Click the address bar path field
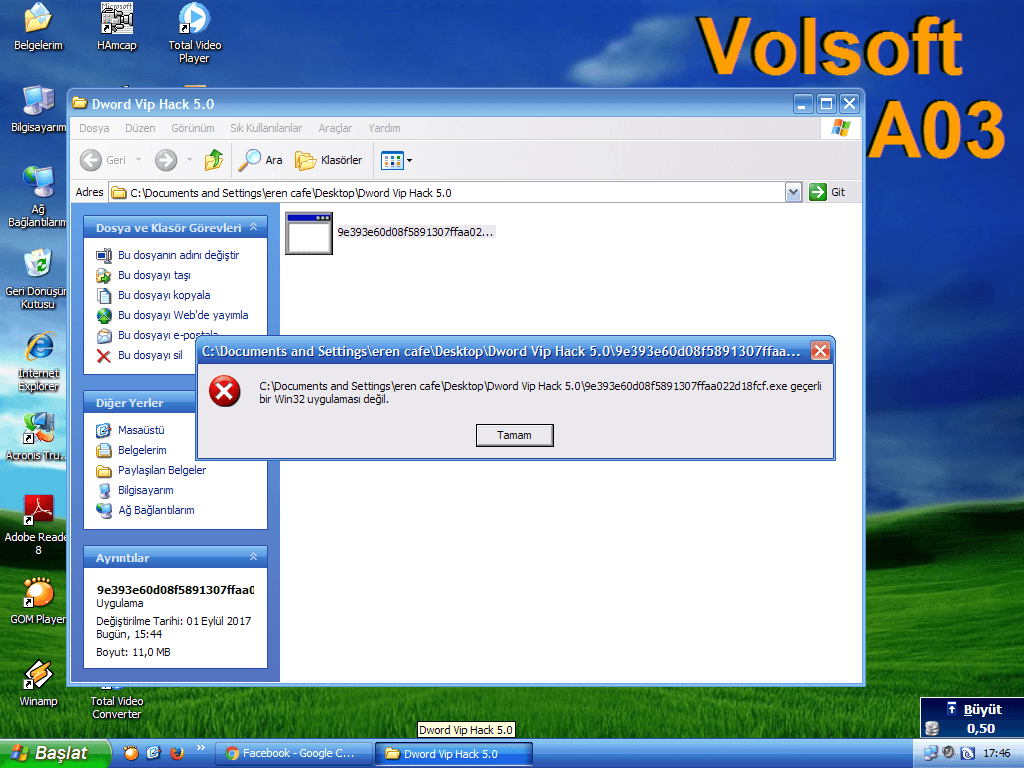Screen dimensions: 1024x768 [447, 193]
